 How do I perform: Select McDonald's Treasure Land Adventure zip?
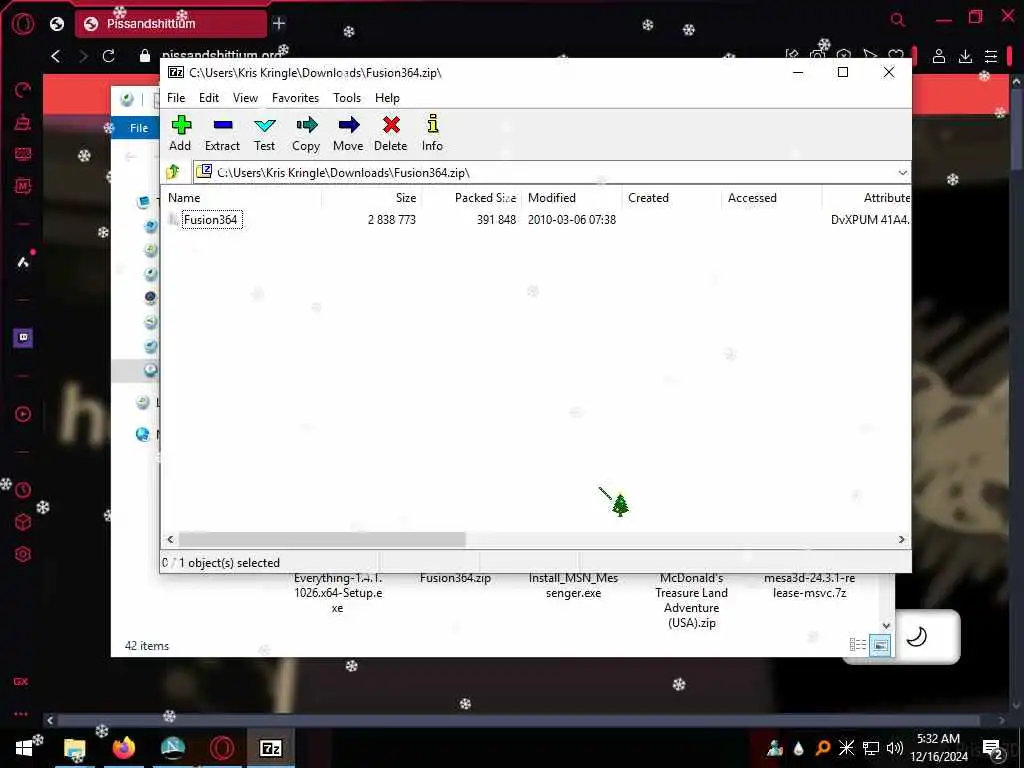[692, 601]
